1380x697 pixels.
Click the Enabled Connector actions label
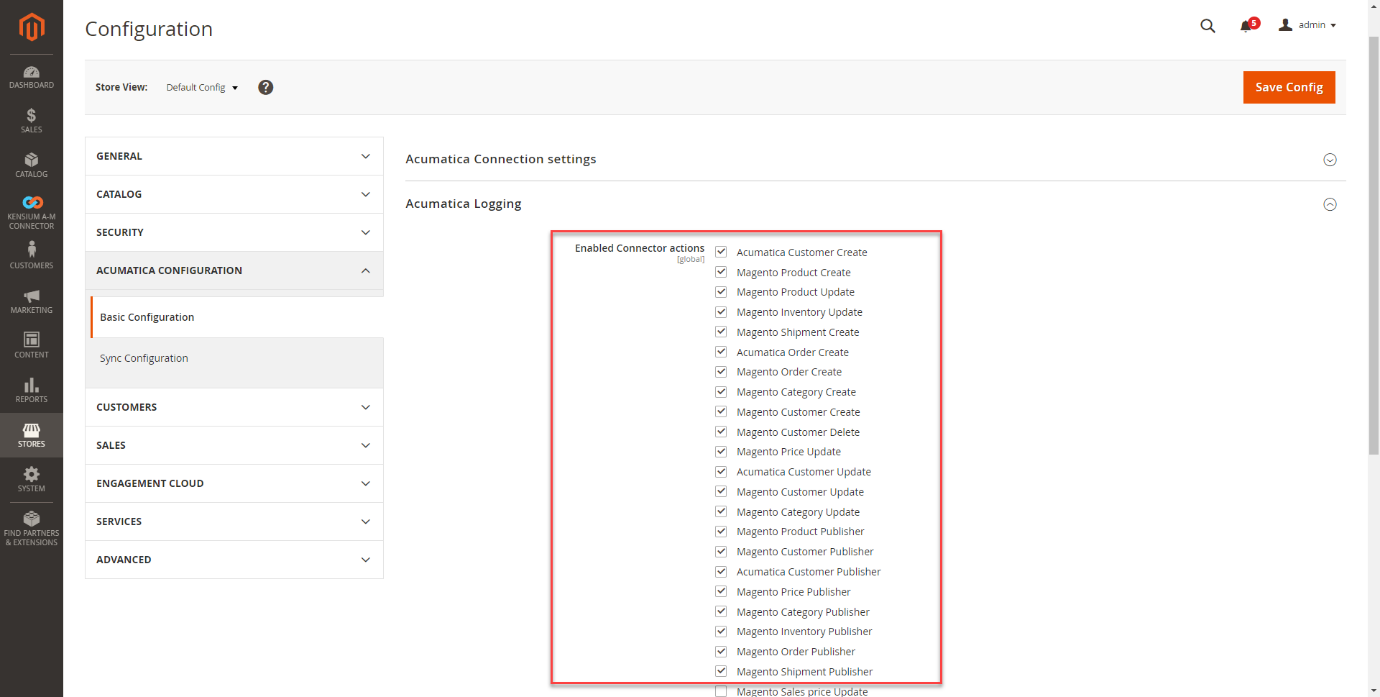(639, 248)
